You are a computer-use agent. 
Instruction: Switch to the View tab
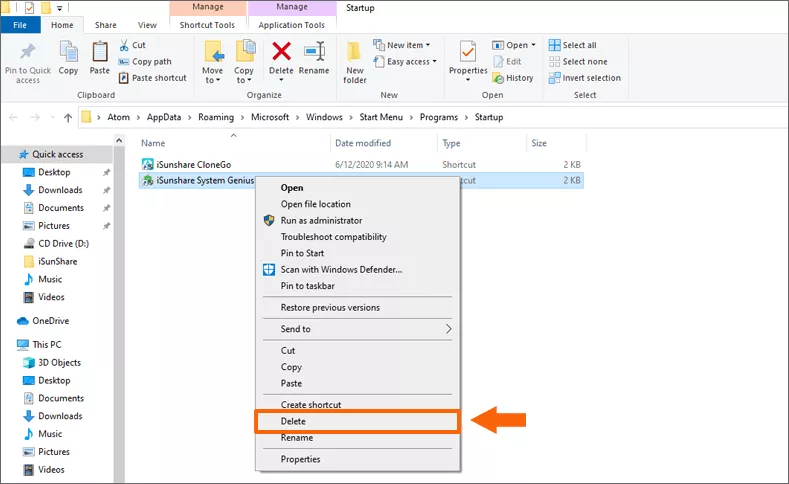point(147,25)
